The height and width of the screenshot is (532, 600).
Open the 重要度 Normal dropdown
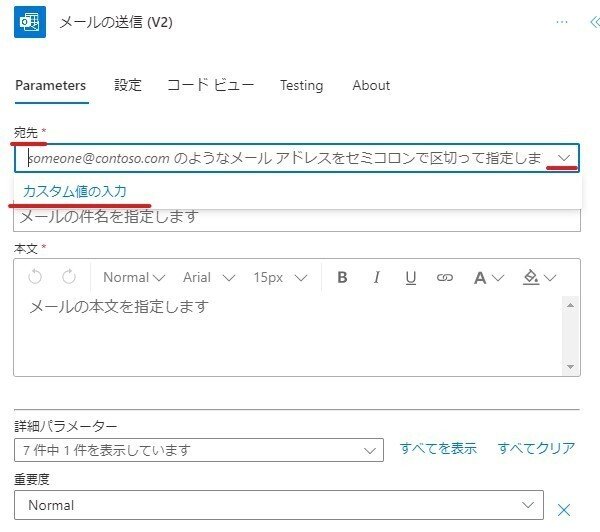(279, 505)
